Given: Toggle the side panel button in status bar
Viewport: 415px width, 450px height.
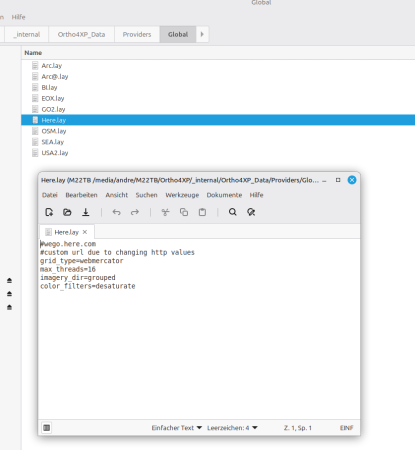Looking at the screenshot, I should click(x=47, y=428).
